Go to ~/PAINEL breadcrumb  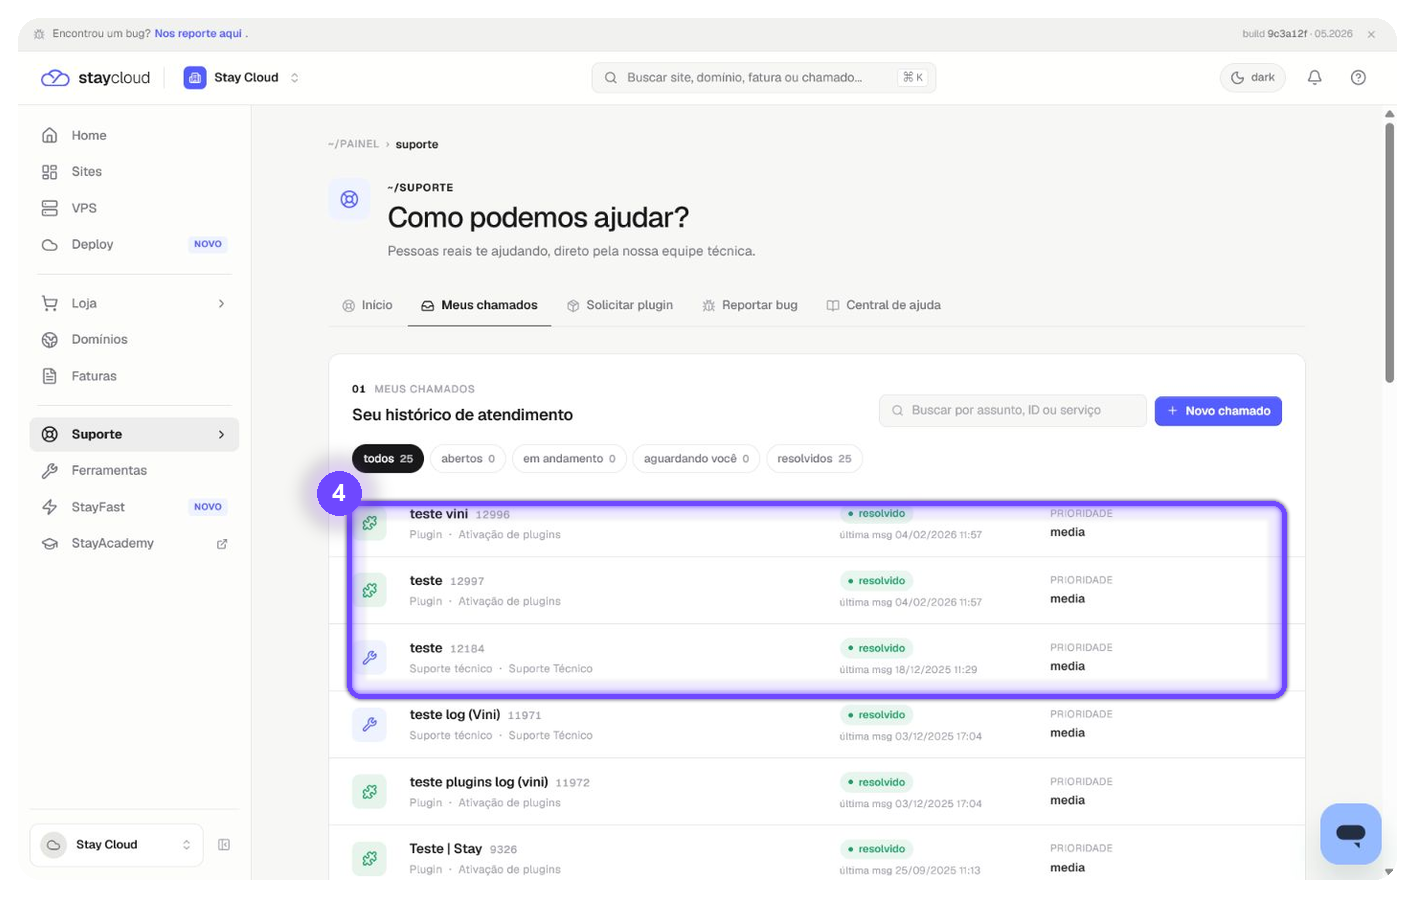coord(354,144)
